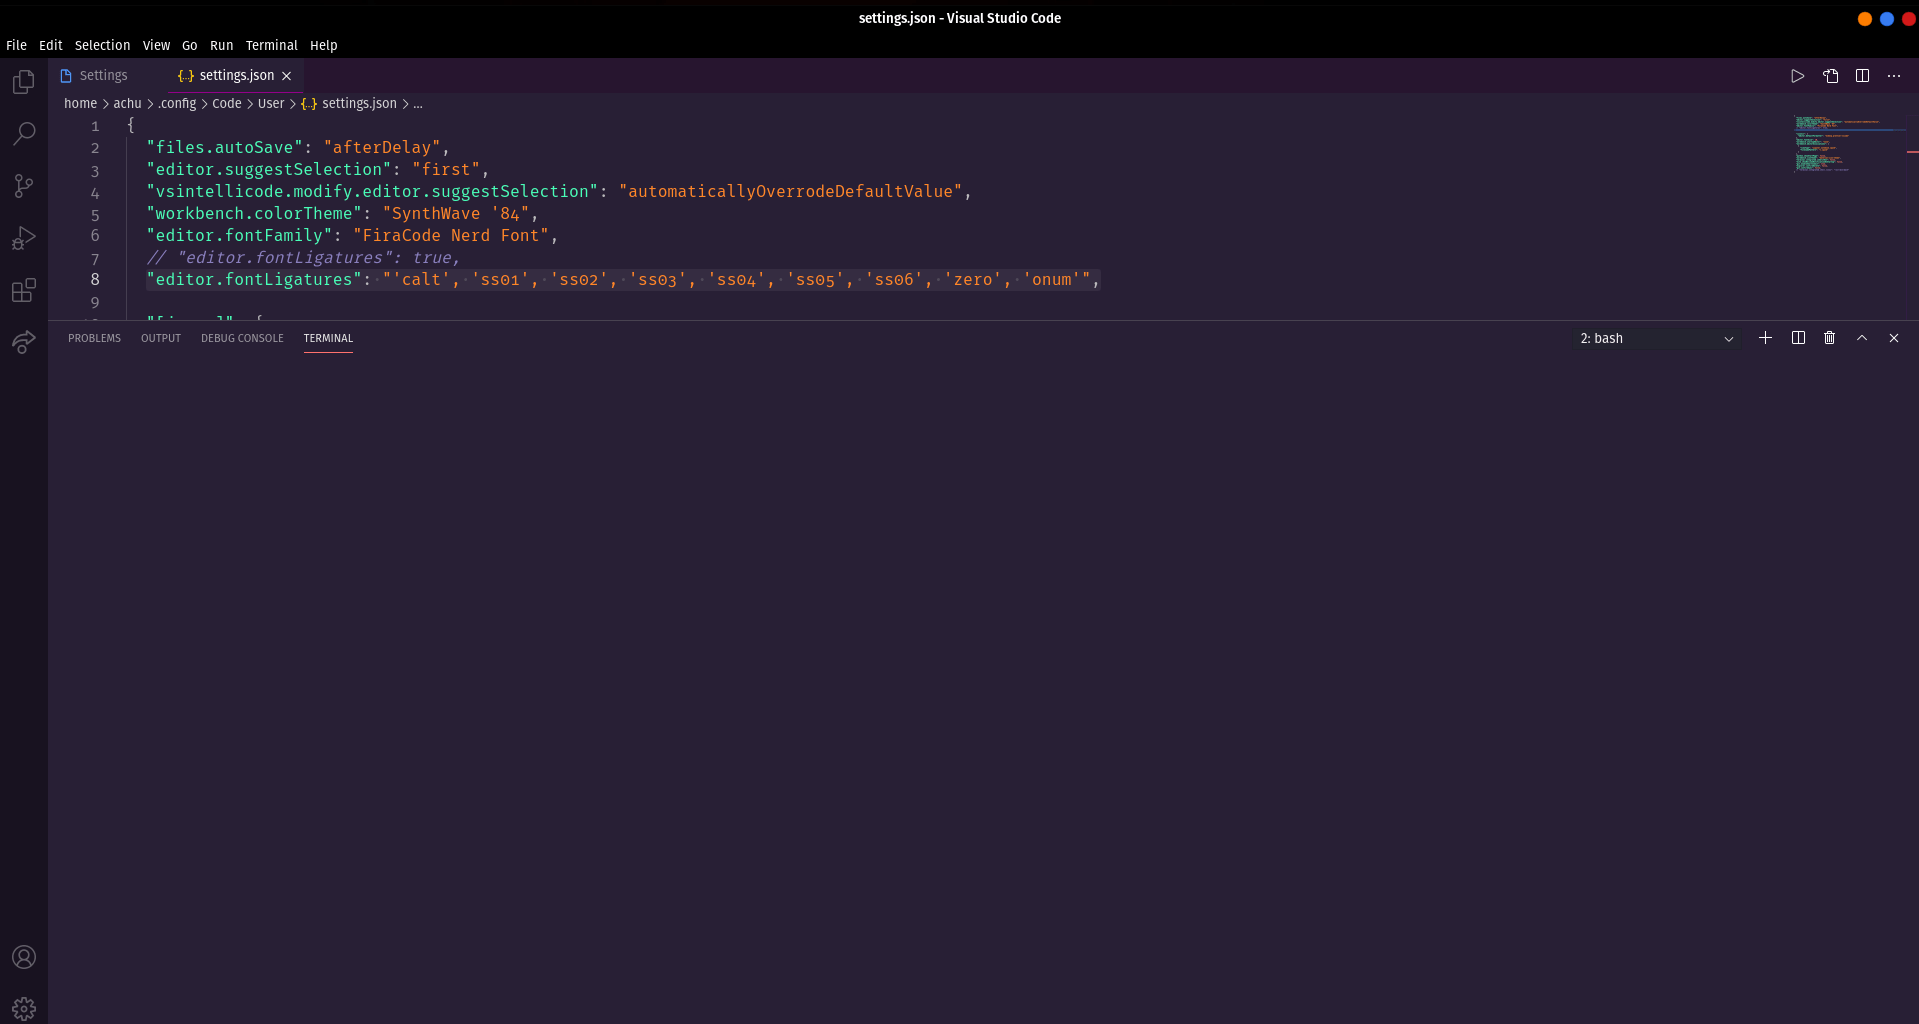1919x1024 pixels.
Task: Click the "files.autoSave" key text
Action: point(224,148)
